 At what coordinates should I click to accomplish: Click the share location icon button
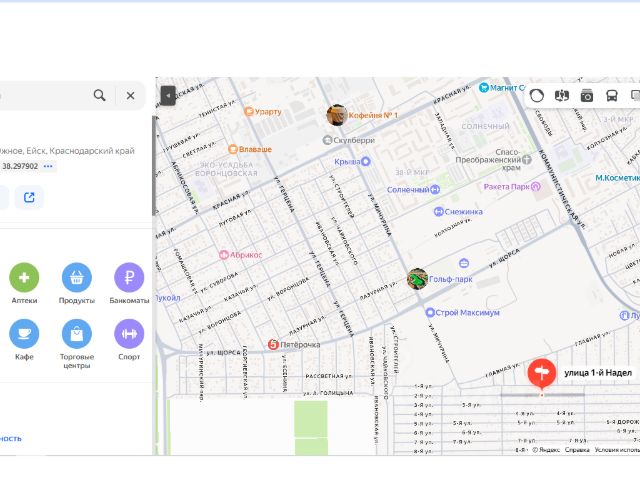29,197
